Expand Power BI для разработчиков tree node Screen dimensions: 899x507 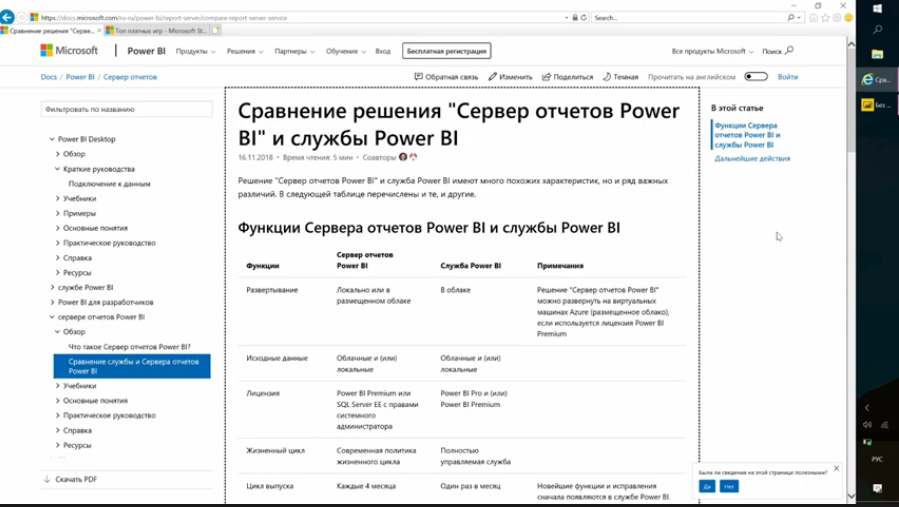(52, 302)
